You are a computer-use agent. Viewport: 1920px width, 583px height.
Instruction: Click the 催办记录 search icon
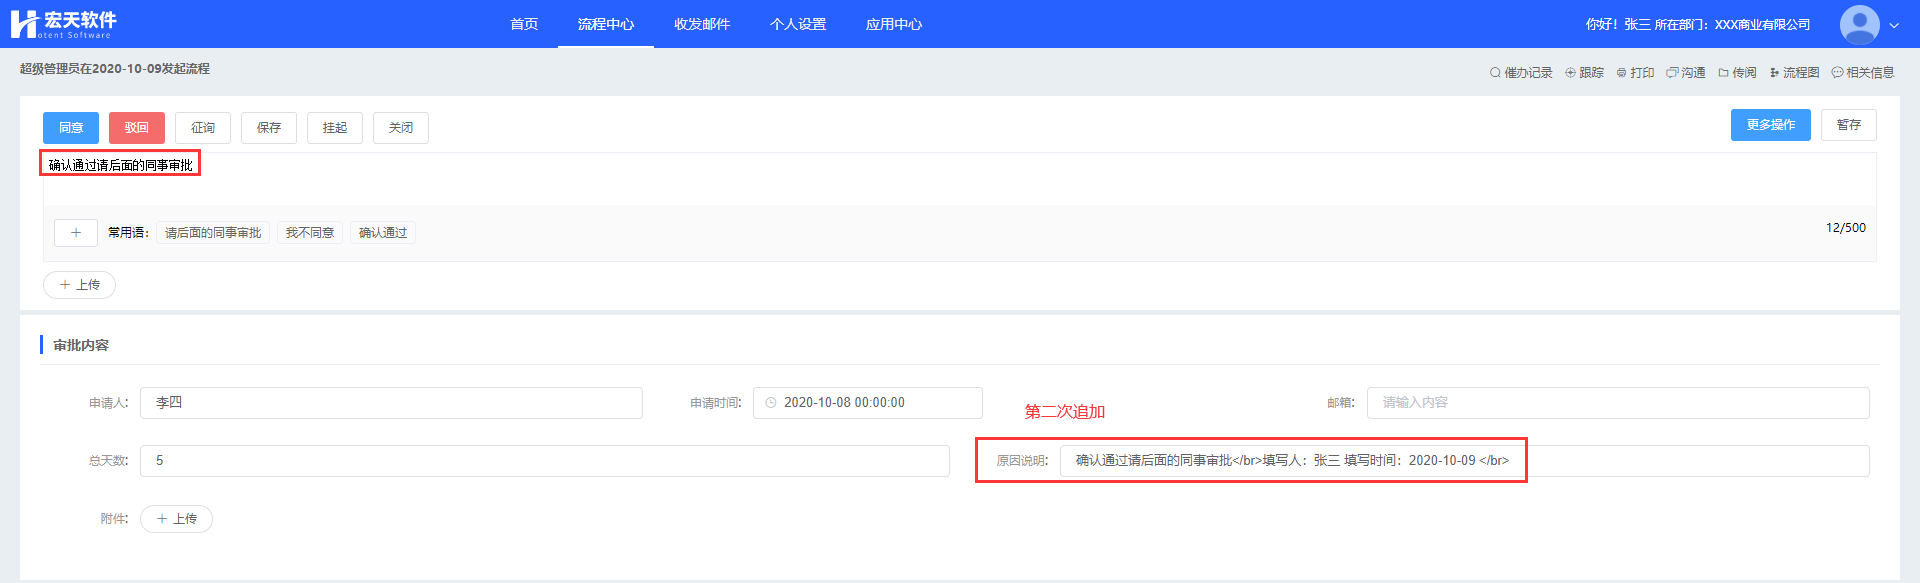(x=1495, y=73)
